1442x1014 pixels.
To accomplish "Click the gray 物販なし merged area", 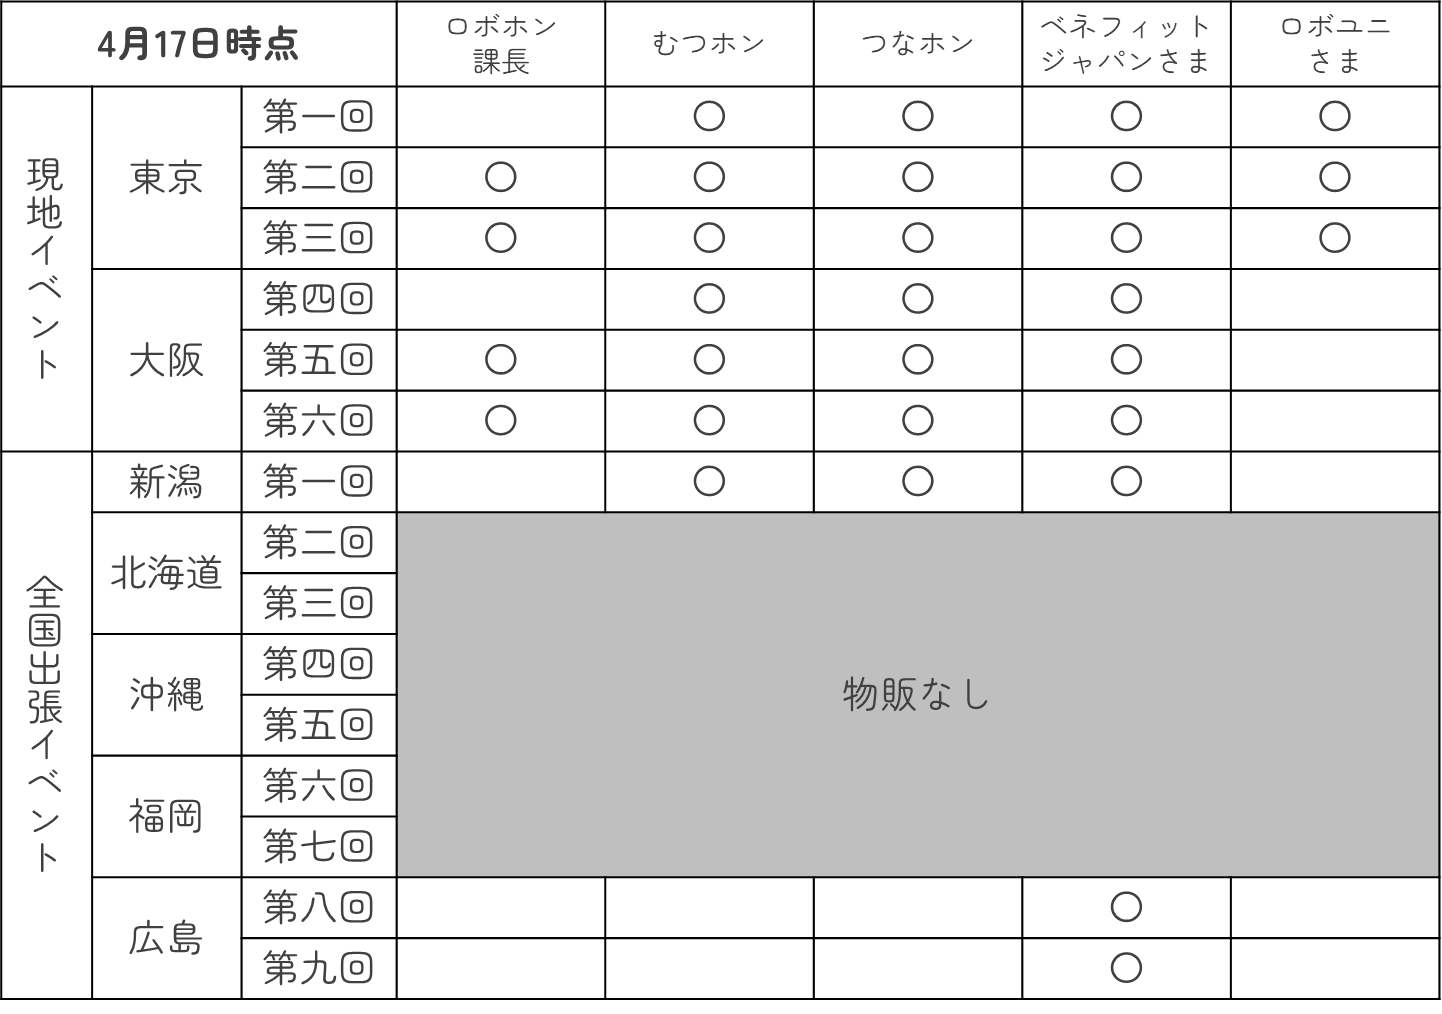I will click(x=917, y=694).
